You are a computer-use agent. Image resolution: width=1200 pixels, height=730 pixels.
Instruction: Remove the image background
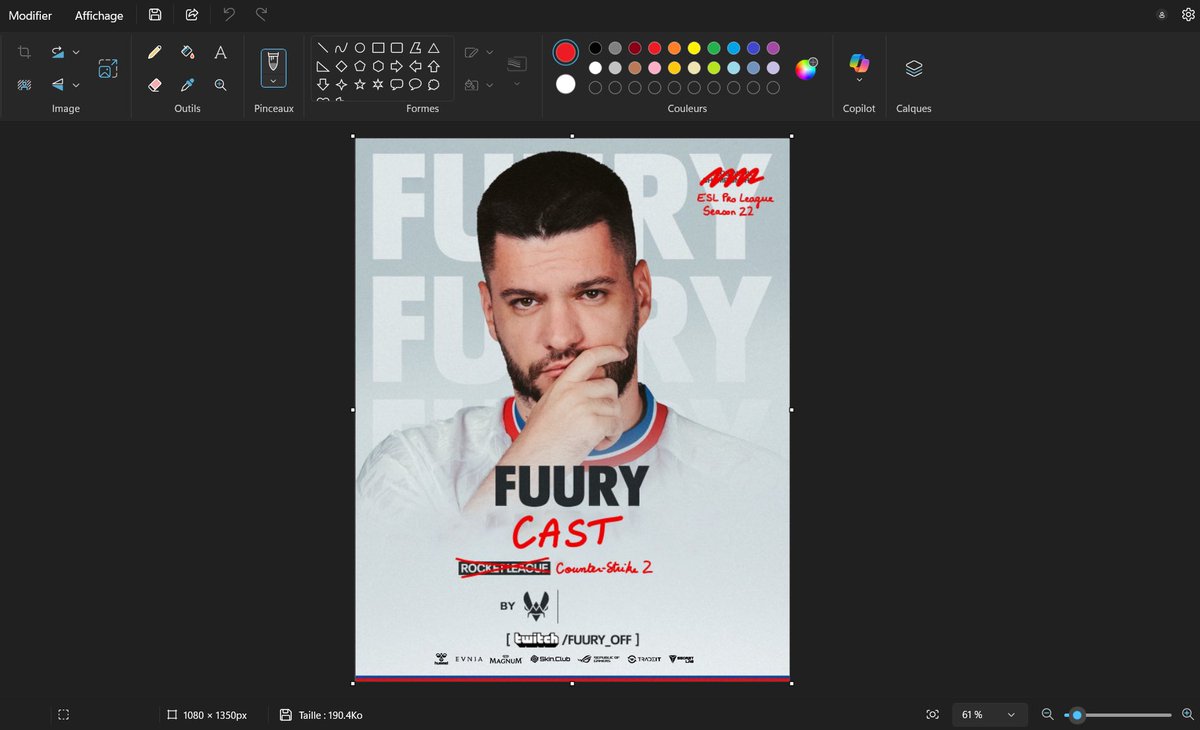[24, 84]
